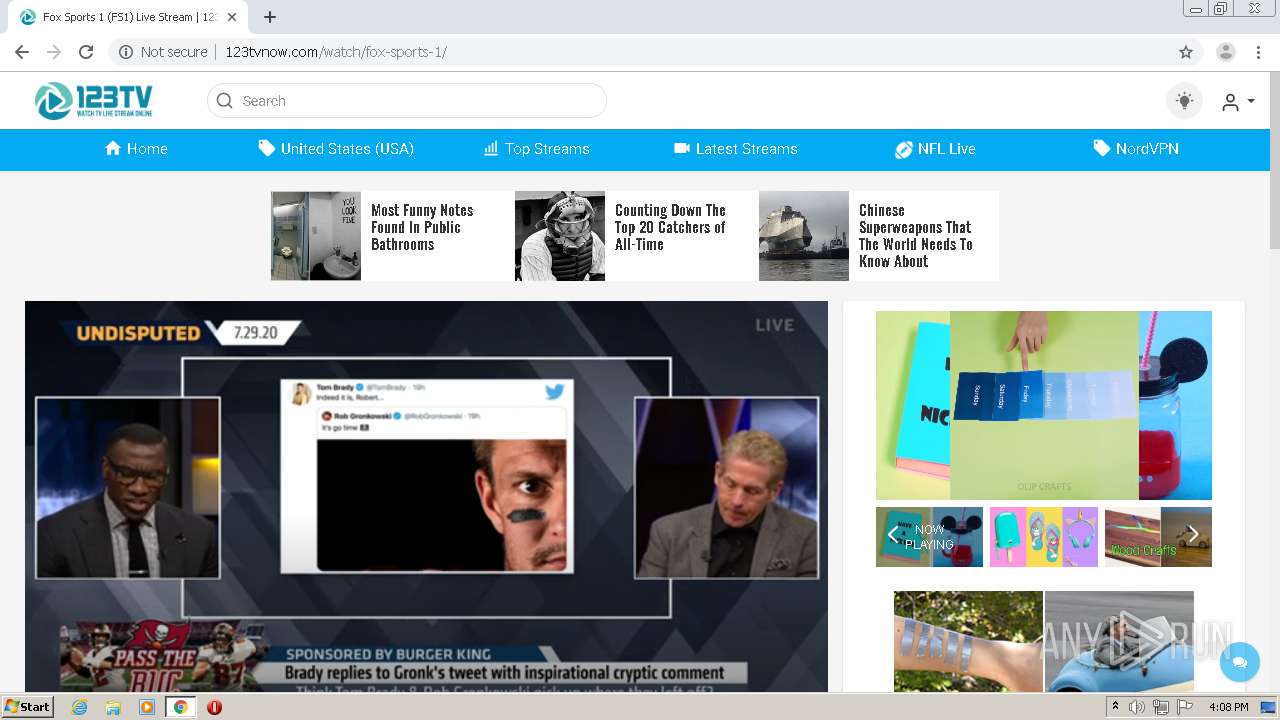Open the red Opera-style taskbar icon
This screenshot has width=1280, height=720.
pyautogui.click(x=214, y=707)
